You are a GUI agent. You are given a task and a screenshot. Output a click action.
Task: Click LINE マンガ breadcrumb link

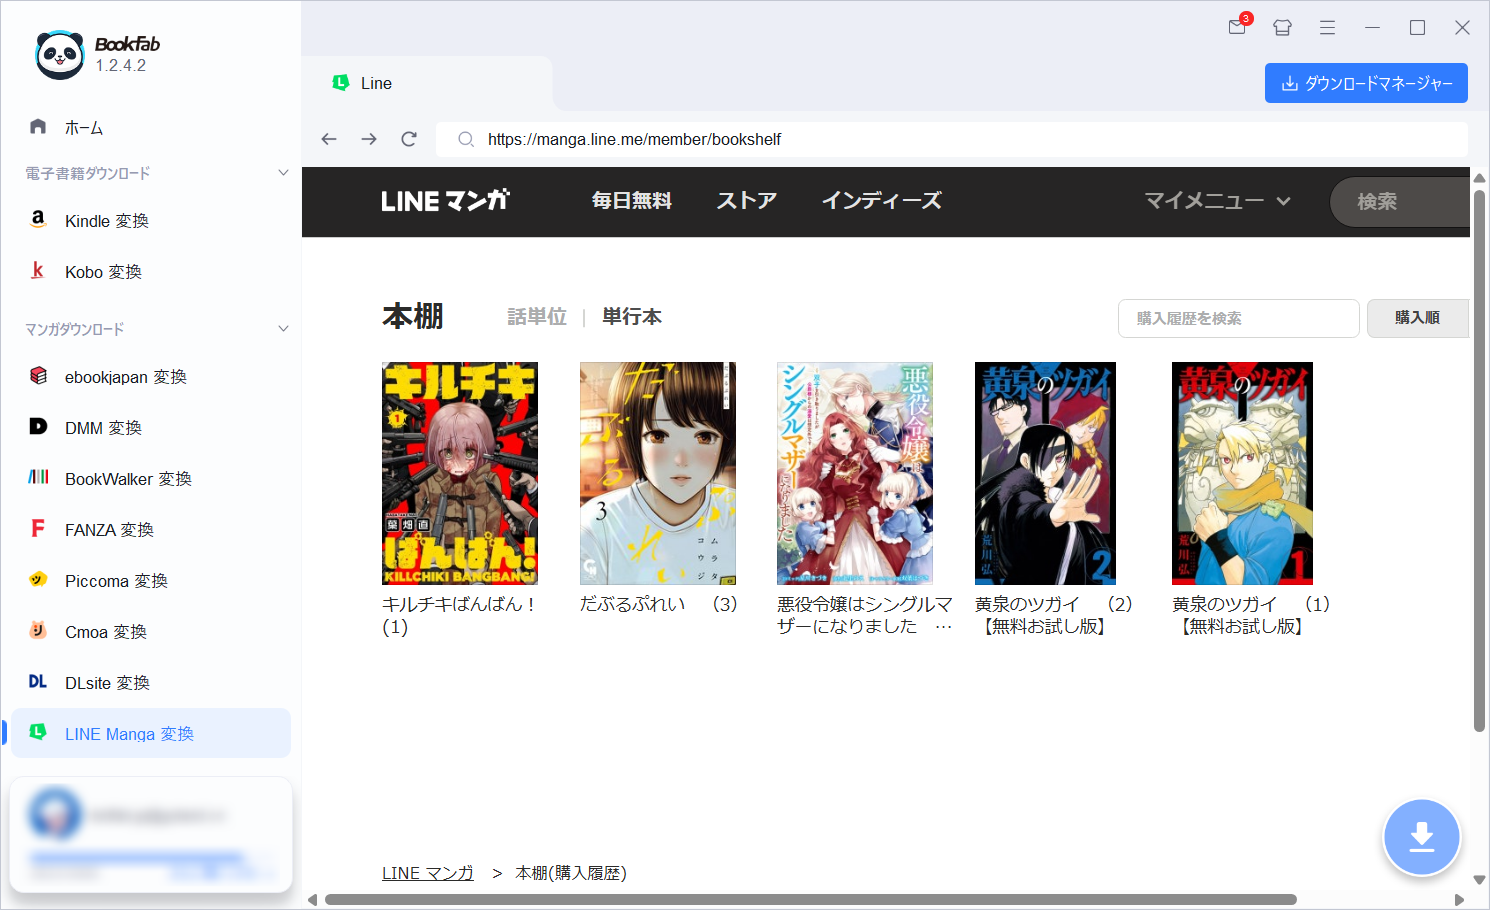coord(428,873)
